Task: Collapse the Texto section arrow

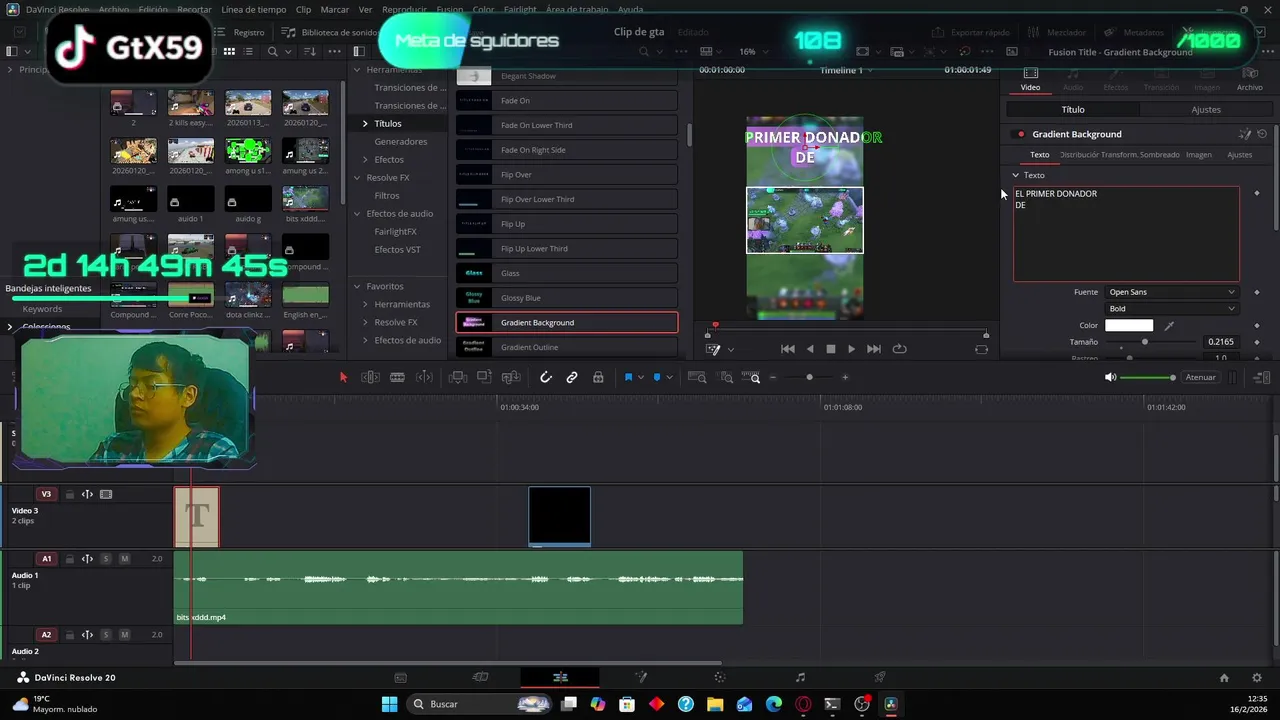Action: coord(1016,175)
